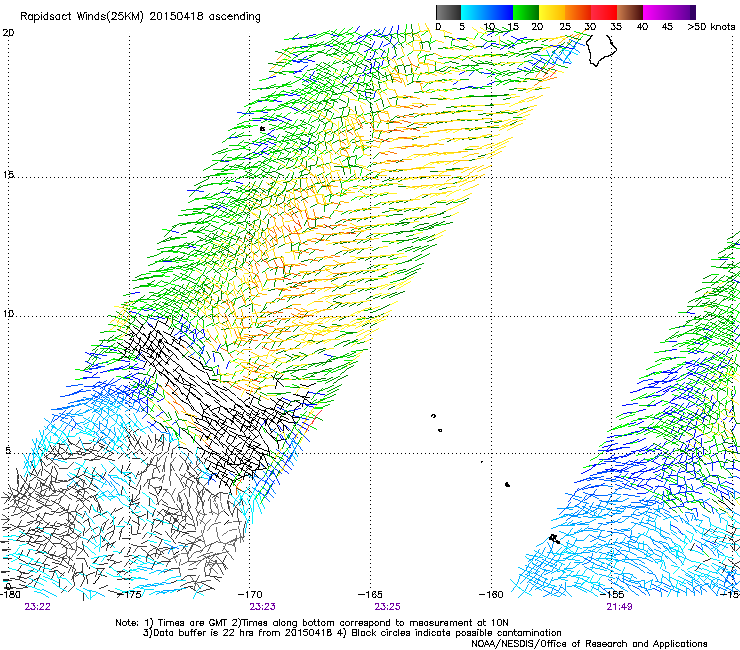Click the longitude '-165' axis label
The width and height of the screenshot is (740, 650).
(x=370, y=594)
